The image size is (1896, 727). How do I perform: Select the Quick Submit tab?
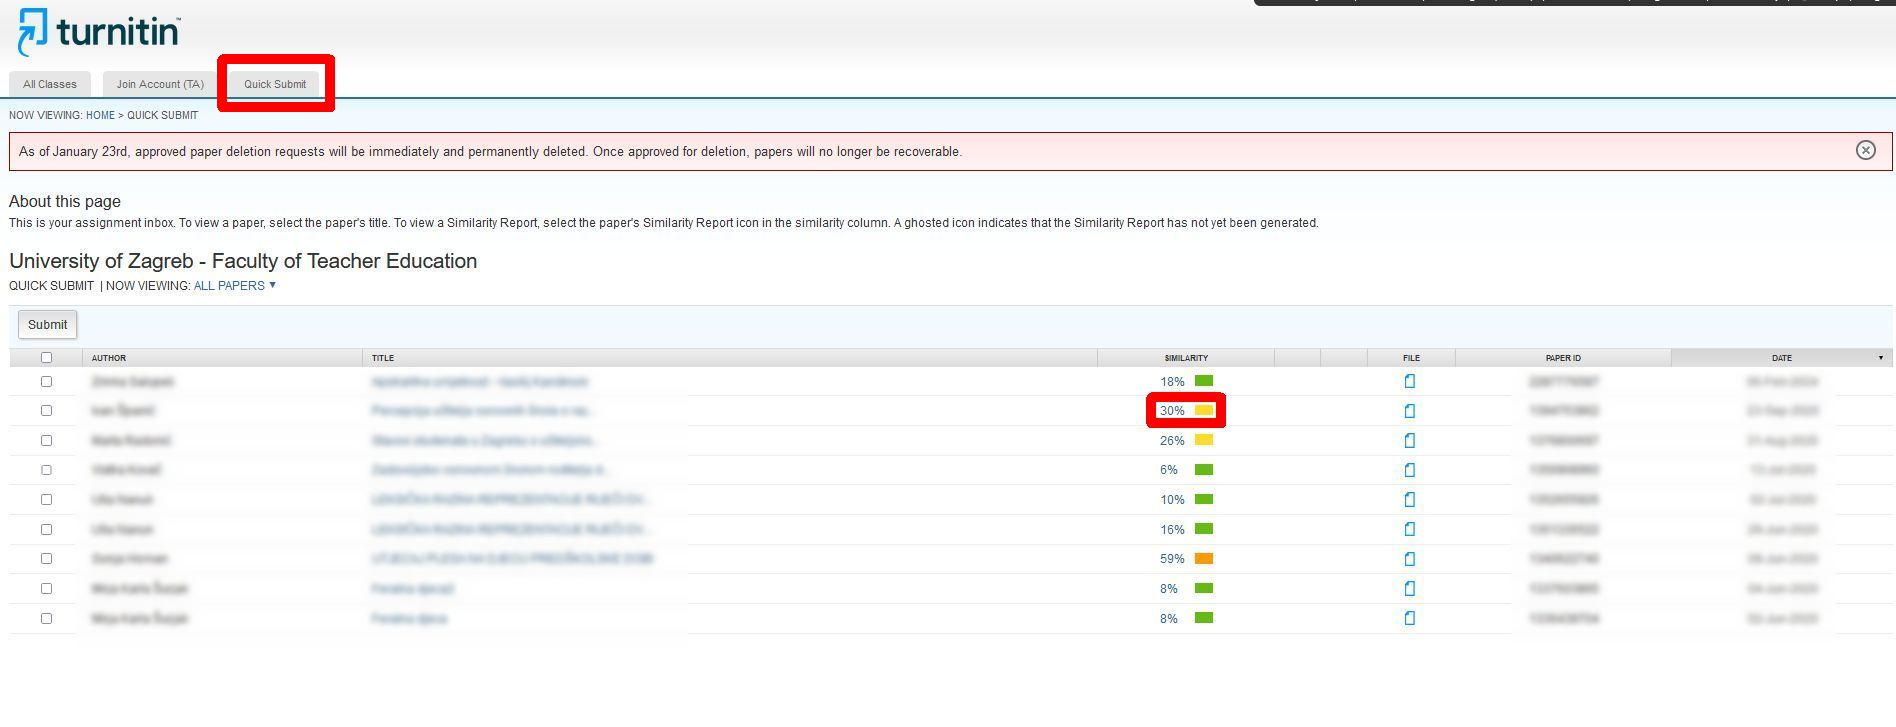click(x=275, y=84)
